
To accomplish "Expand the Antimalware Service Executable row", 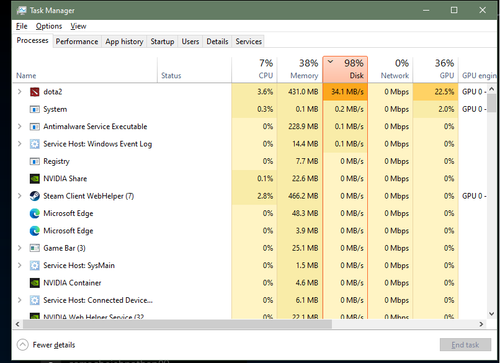I will click(19, 126).
